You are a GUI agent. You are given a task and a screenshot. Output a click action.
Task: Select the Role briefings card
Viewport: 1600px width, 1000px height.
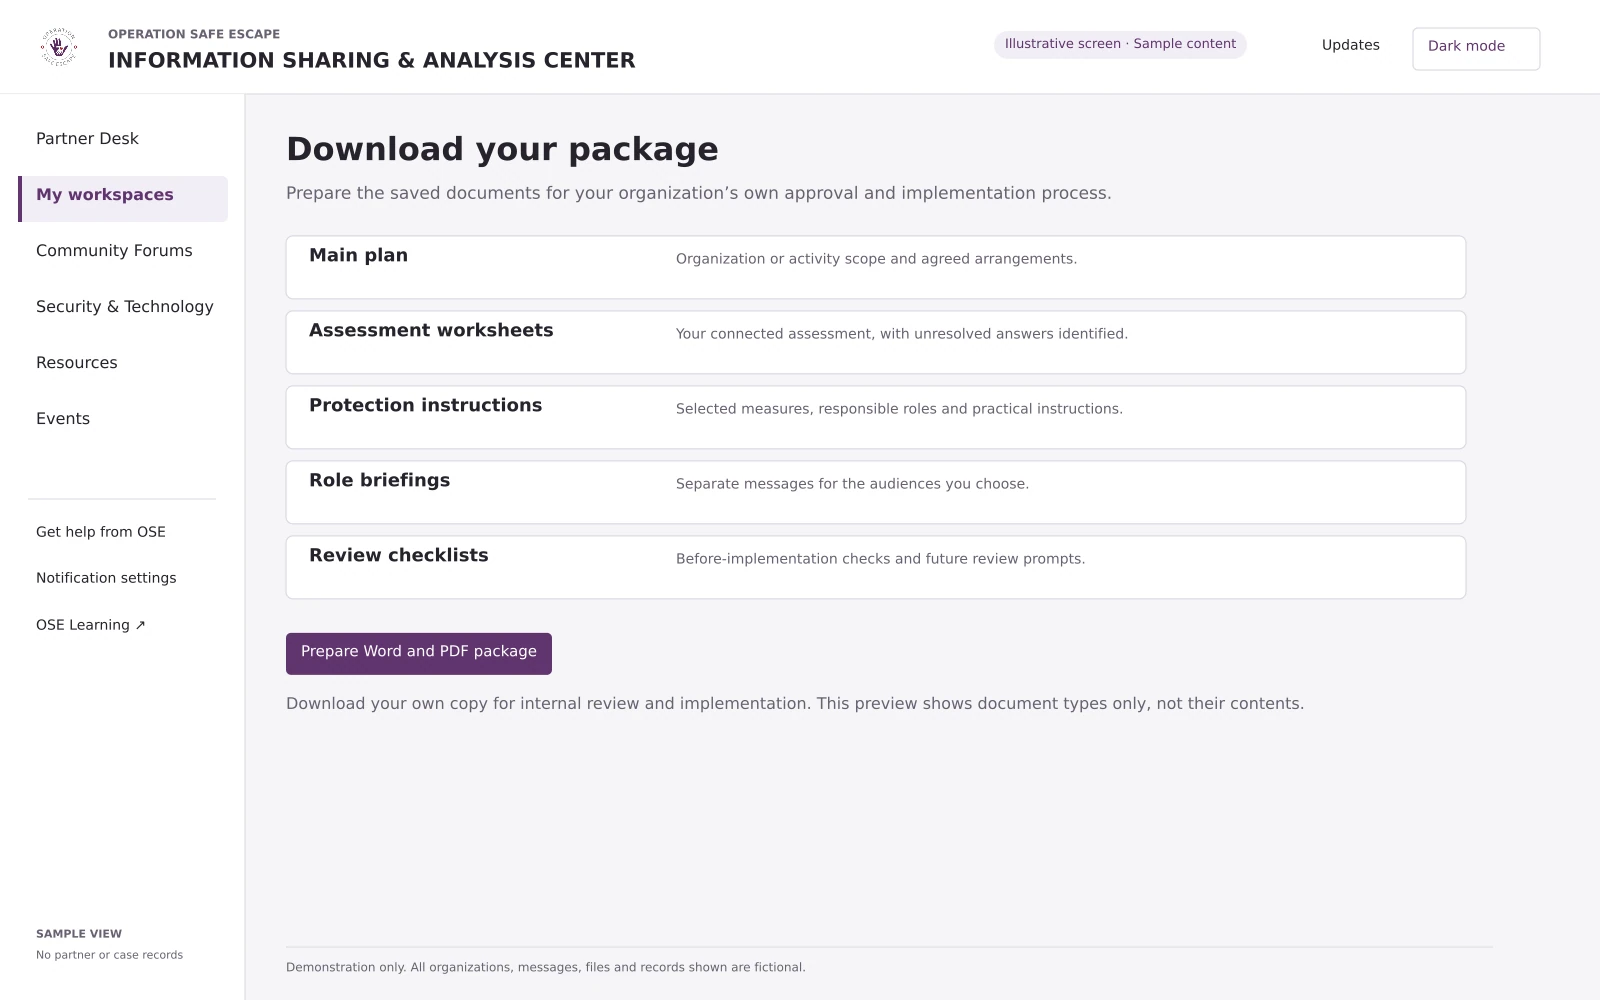[876, 492]
